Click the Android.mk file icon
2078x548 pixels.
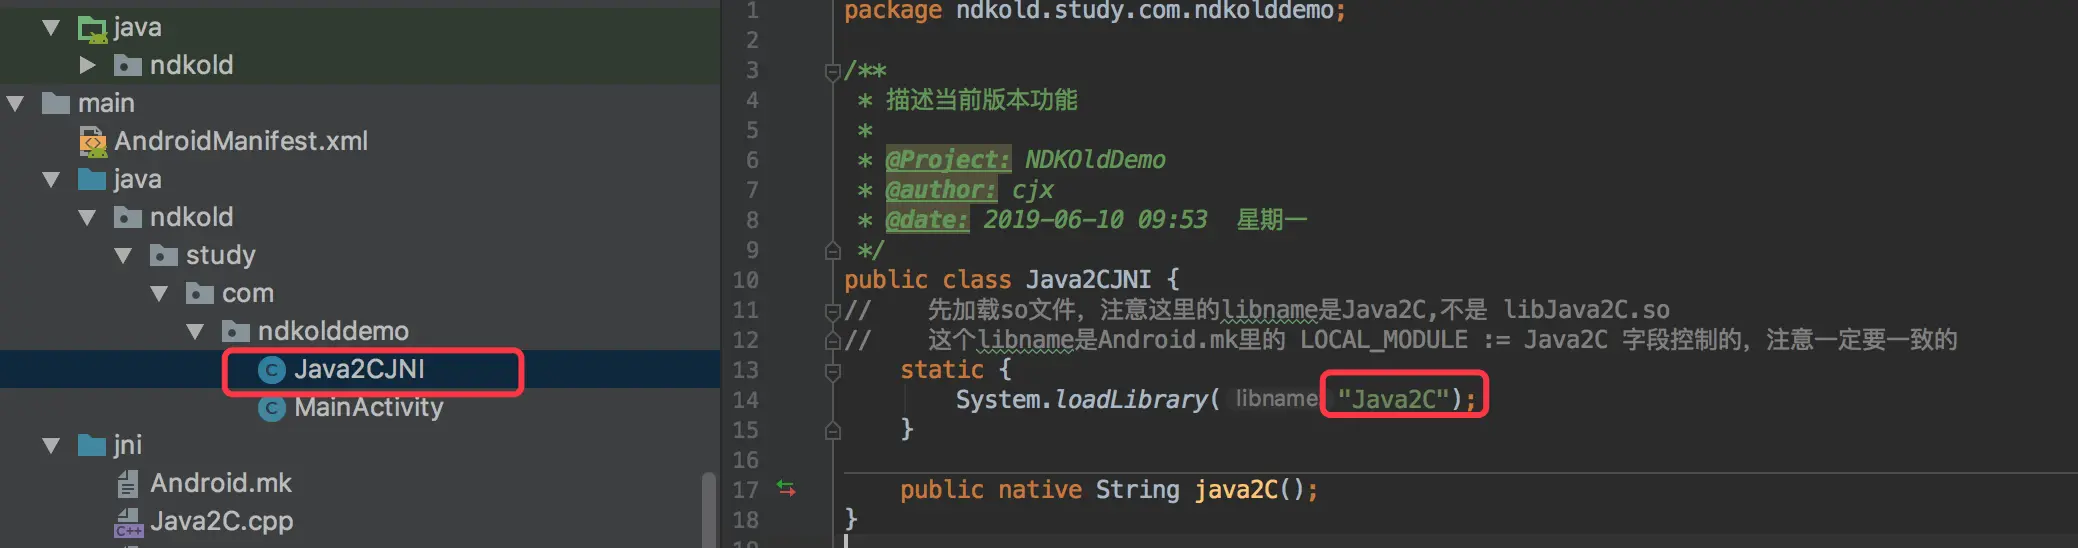[x=128, y=484]
